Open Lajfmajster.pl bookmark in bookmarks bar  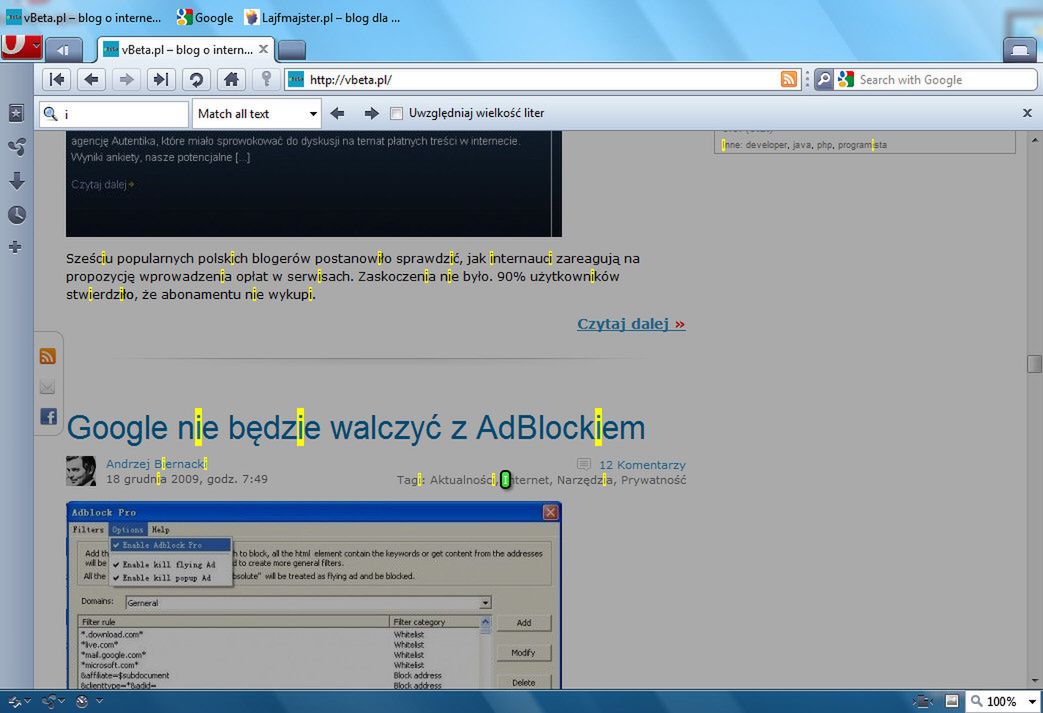tap(322, 18)
